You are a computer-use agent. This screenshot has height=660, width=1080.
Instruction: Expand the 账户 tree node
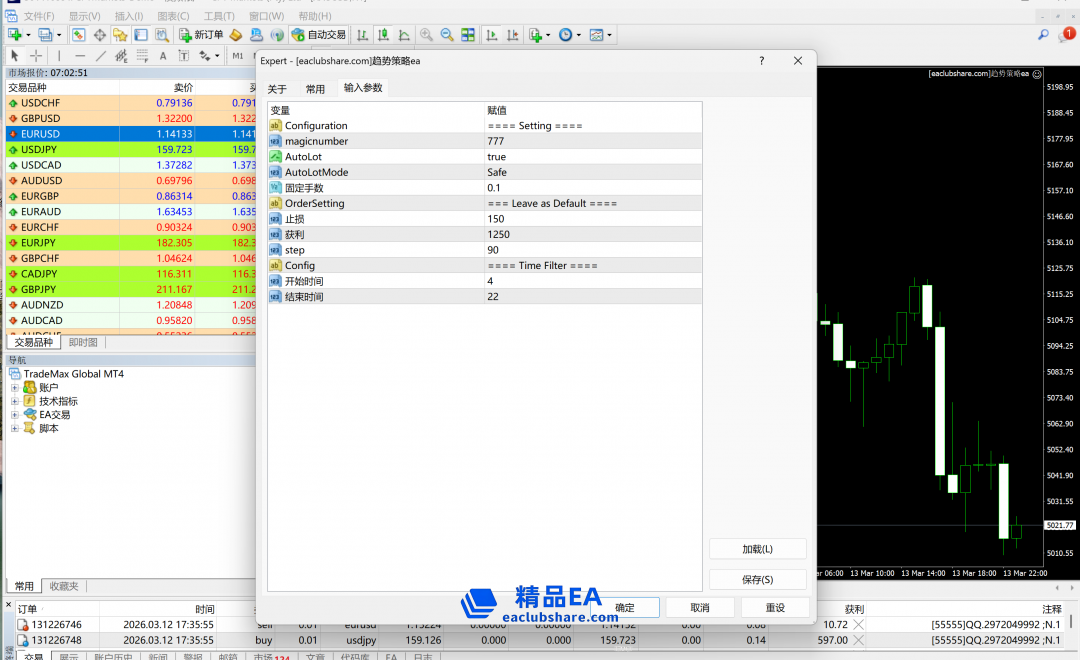15,388
